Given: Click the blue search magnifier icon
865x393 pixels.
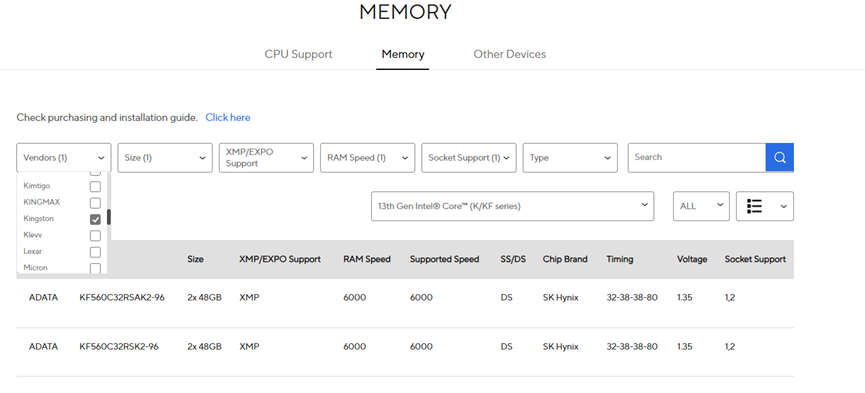Looking at the screenshot, I should pos(779,158).
